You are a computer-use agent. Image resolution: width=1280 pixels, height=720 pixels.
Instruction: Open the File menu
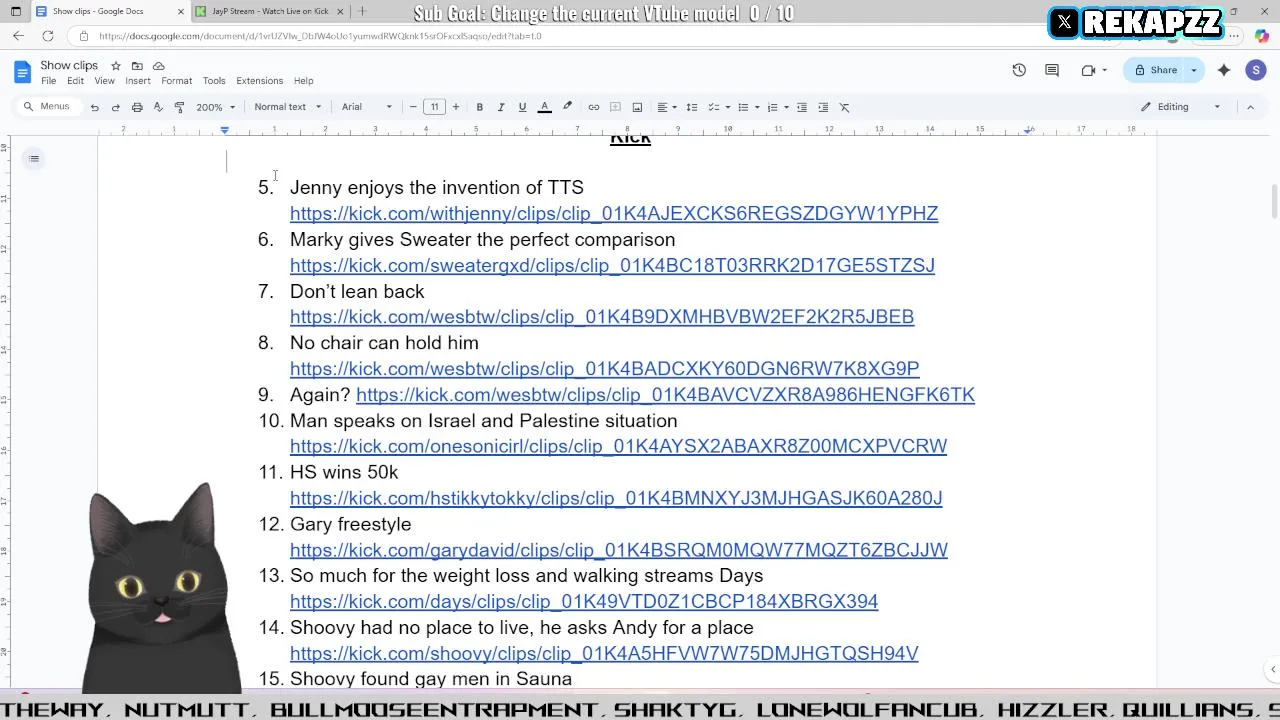[48, 81]
